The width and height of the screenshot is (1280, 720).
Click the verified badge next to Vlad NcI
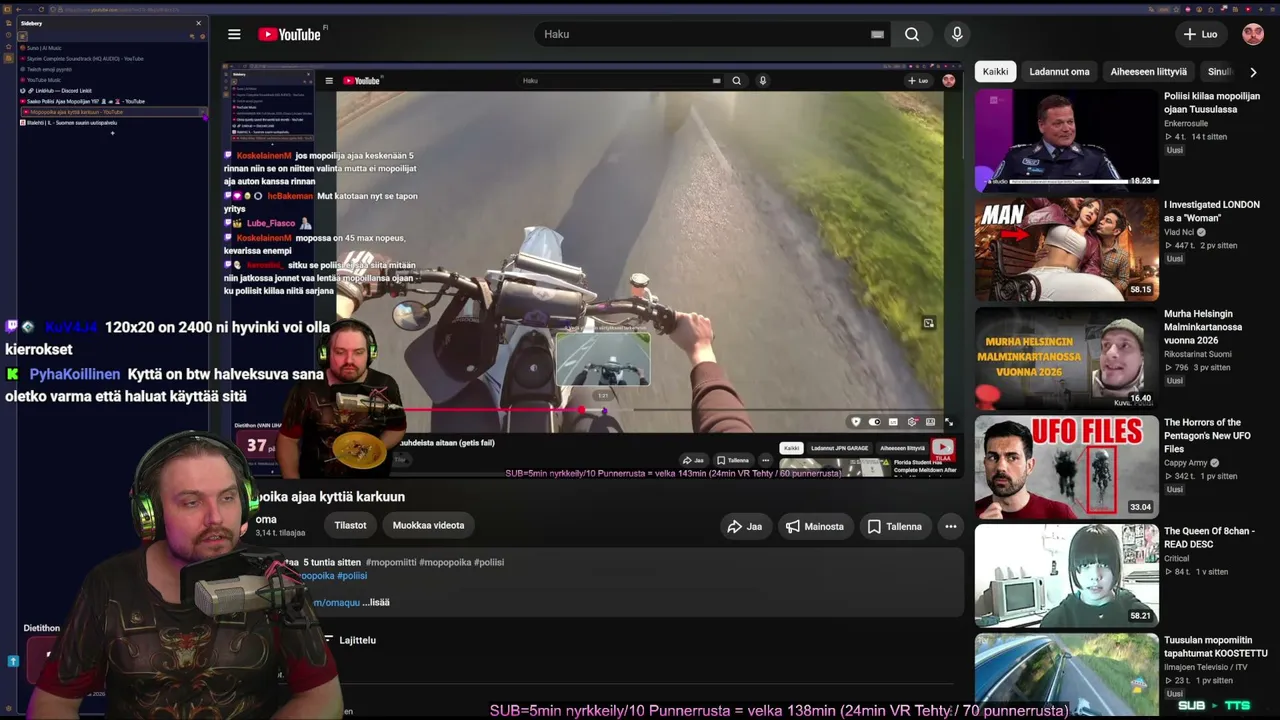1201,232
